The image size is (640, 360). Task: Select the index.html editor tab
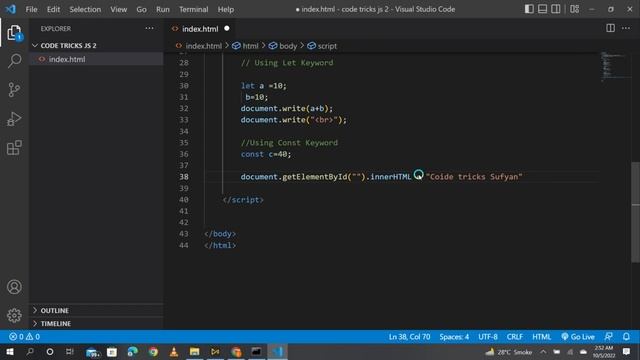click(200, 29)
